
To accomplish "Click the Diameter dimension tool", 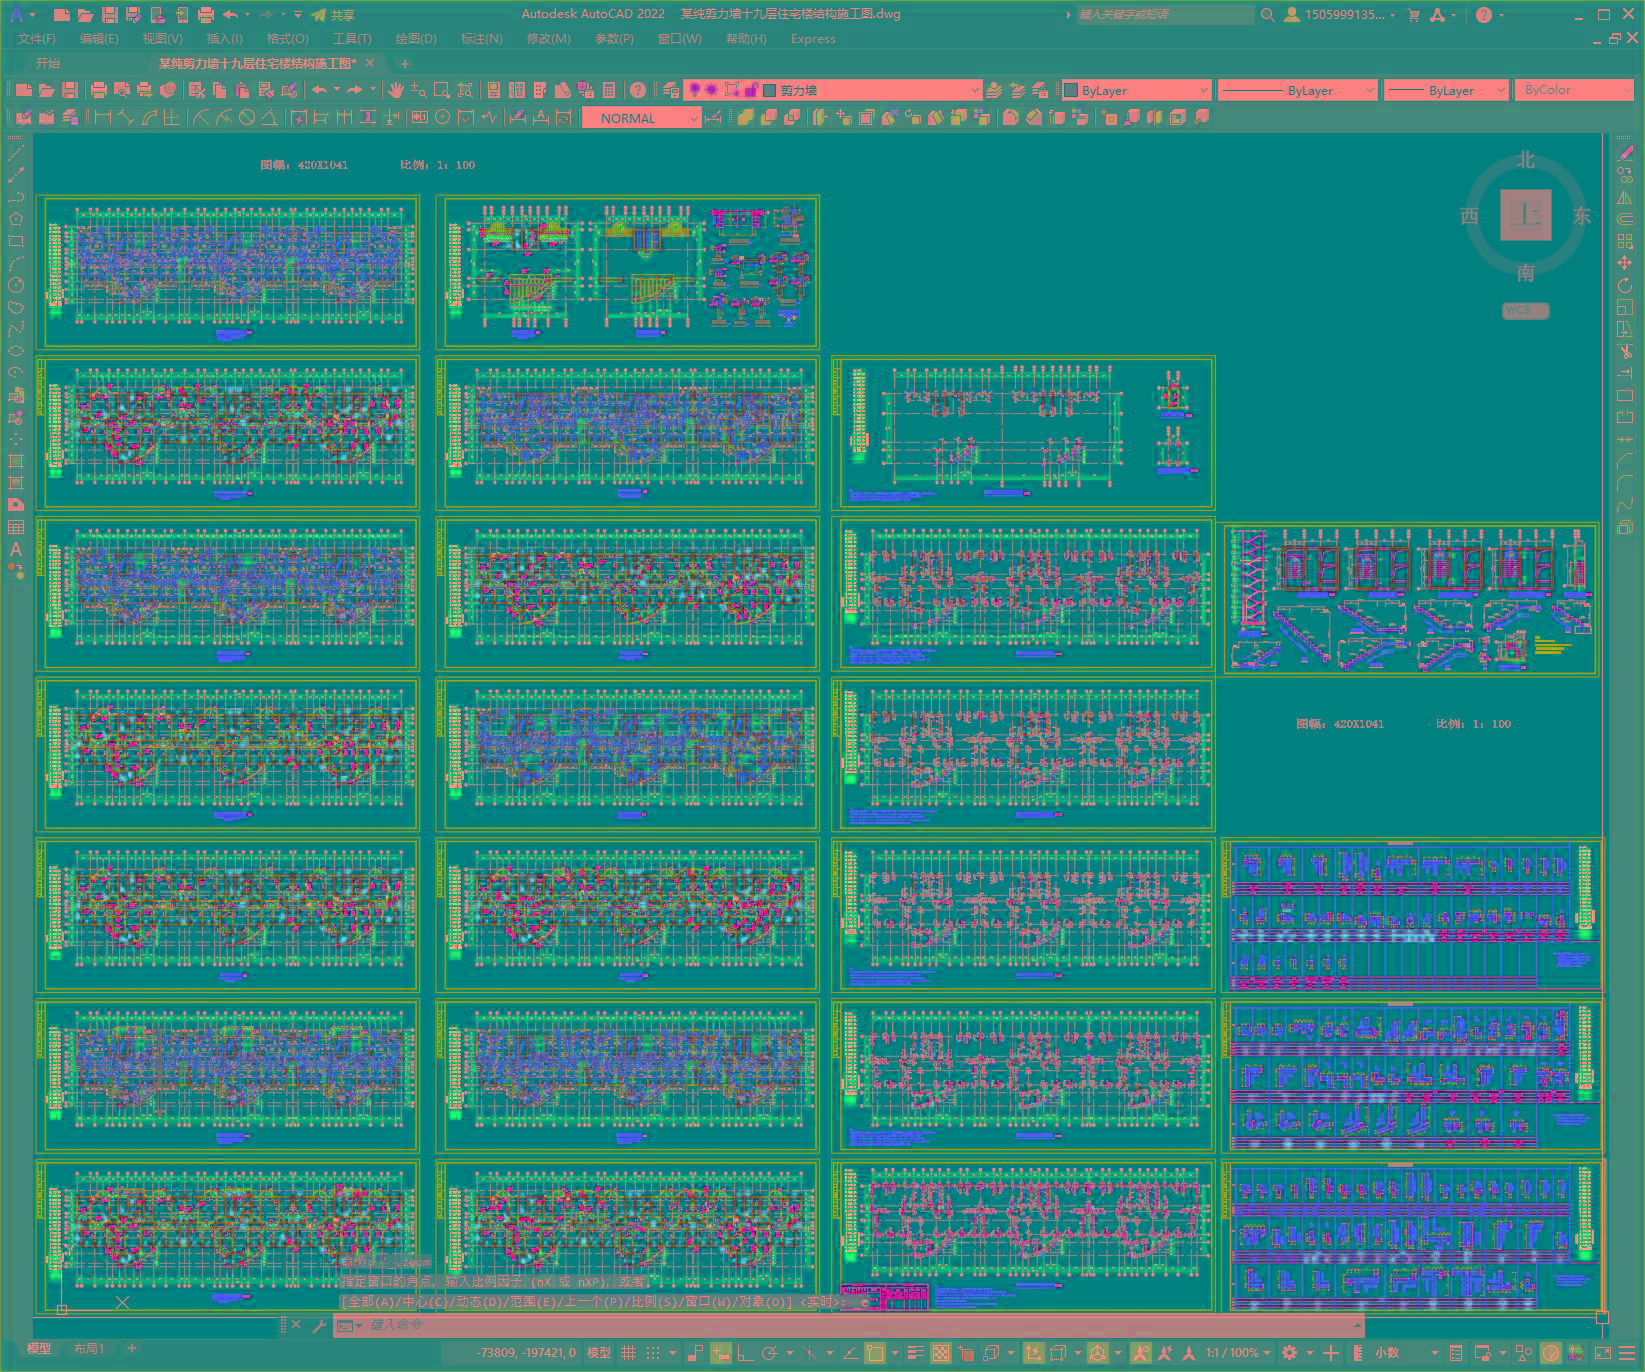I will (x=247, y=117).
